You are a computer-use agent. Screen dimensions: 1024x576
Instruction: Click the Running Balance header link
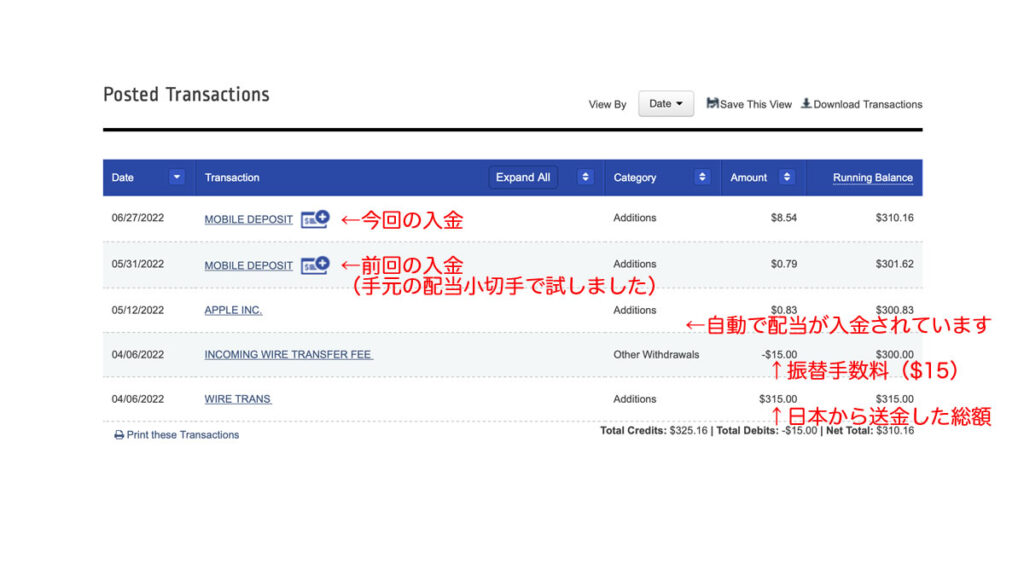pos(872,178)
